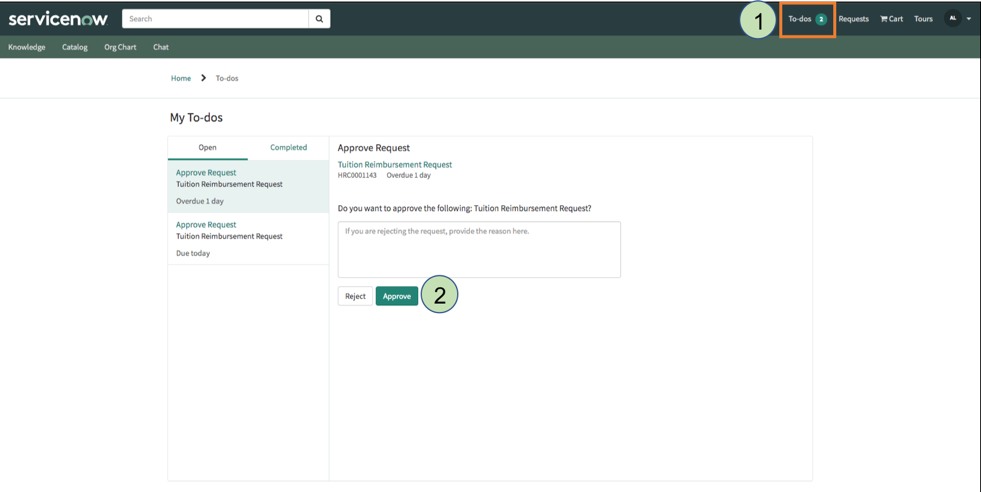Image resolution: width=981 pixels, height=492 pixels.
Task: Click the To-dos breadcrumb text
Action: 227,78
